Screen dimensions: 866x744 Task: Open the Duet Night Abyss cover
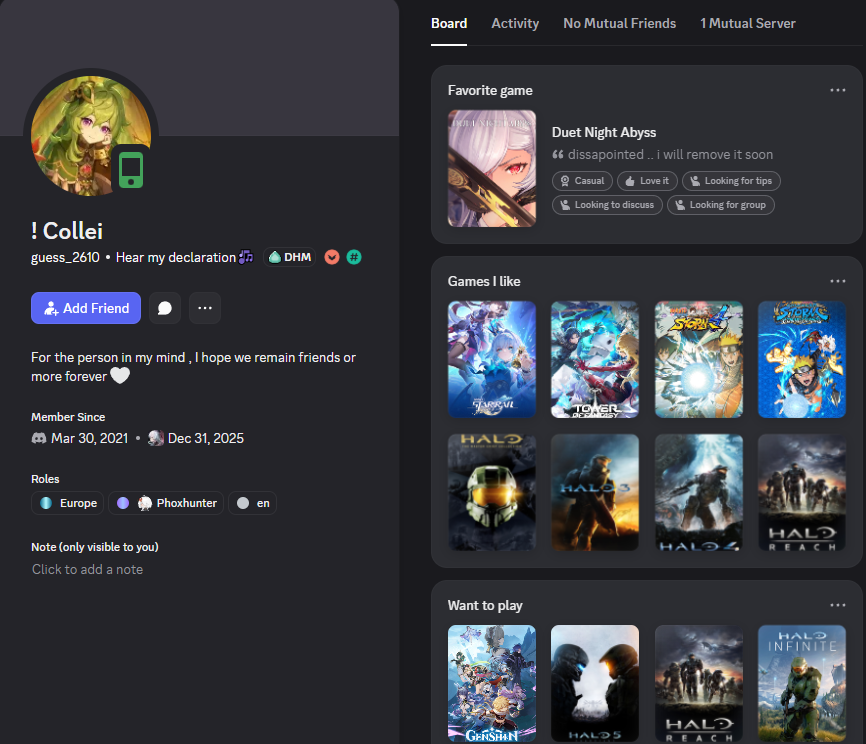[x=492, y=168]
